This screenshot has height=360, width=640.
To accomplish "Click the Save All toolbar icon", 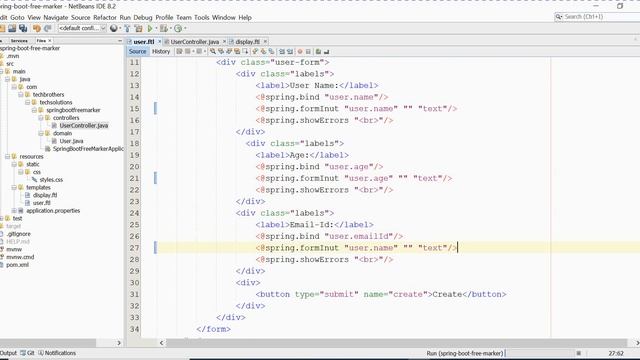I will [x=23, y=28].
